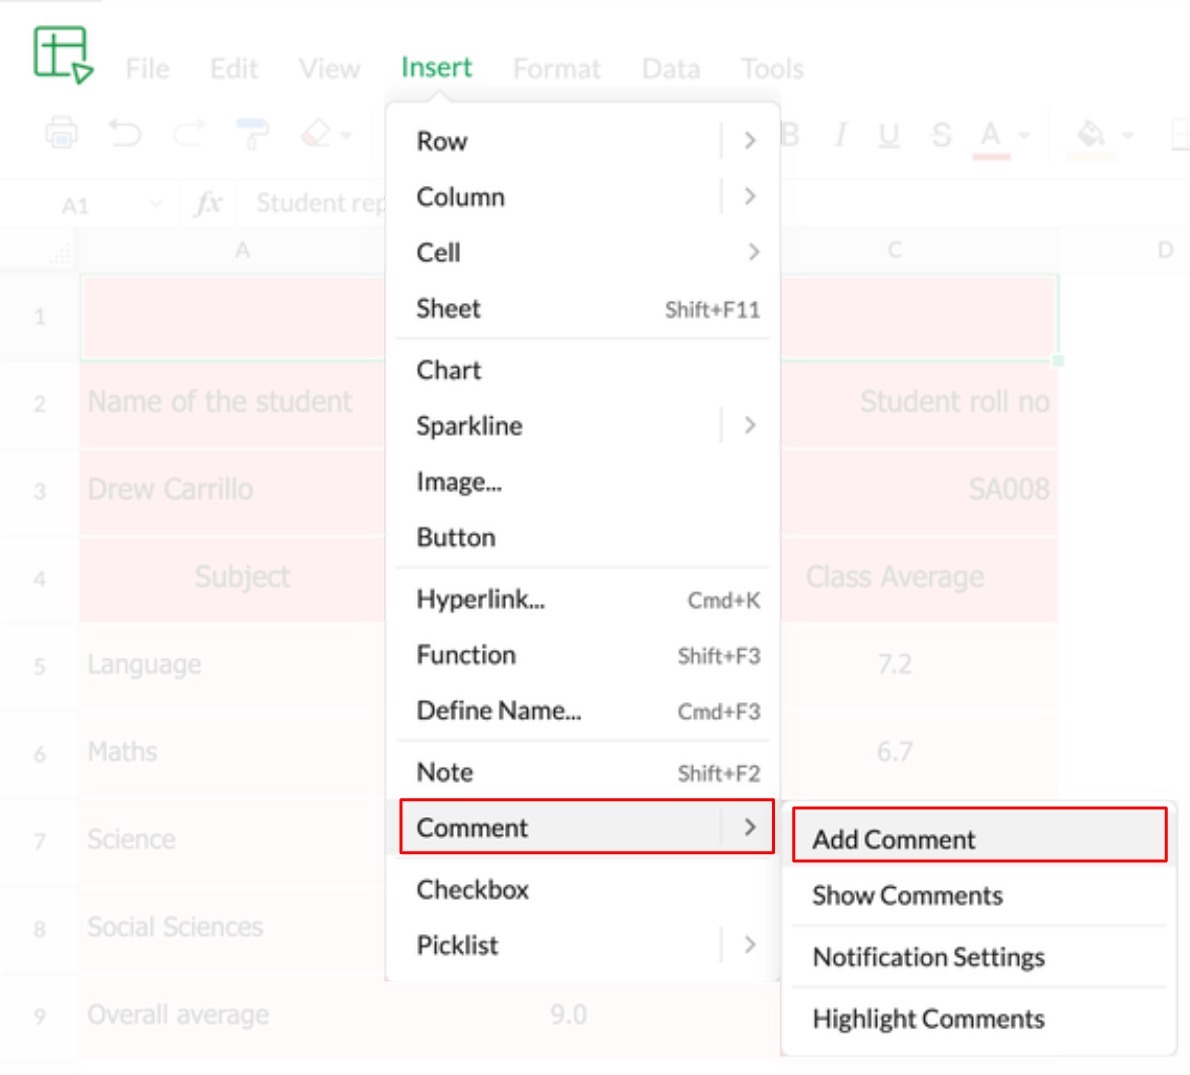The width and height of the screenshot is (1190, 1075).
Task: Toggle Italic text formatting
Action: pos(841,134)
